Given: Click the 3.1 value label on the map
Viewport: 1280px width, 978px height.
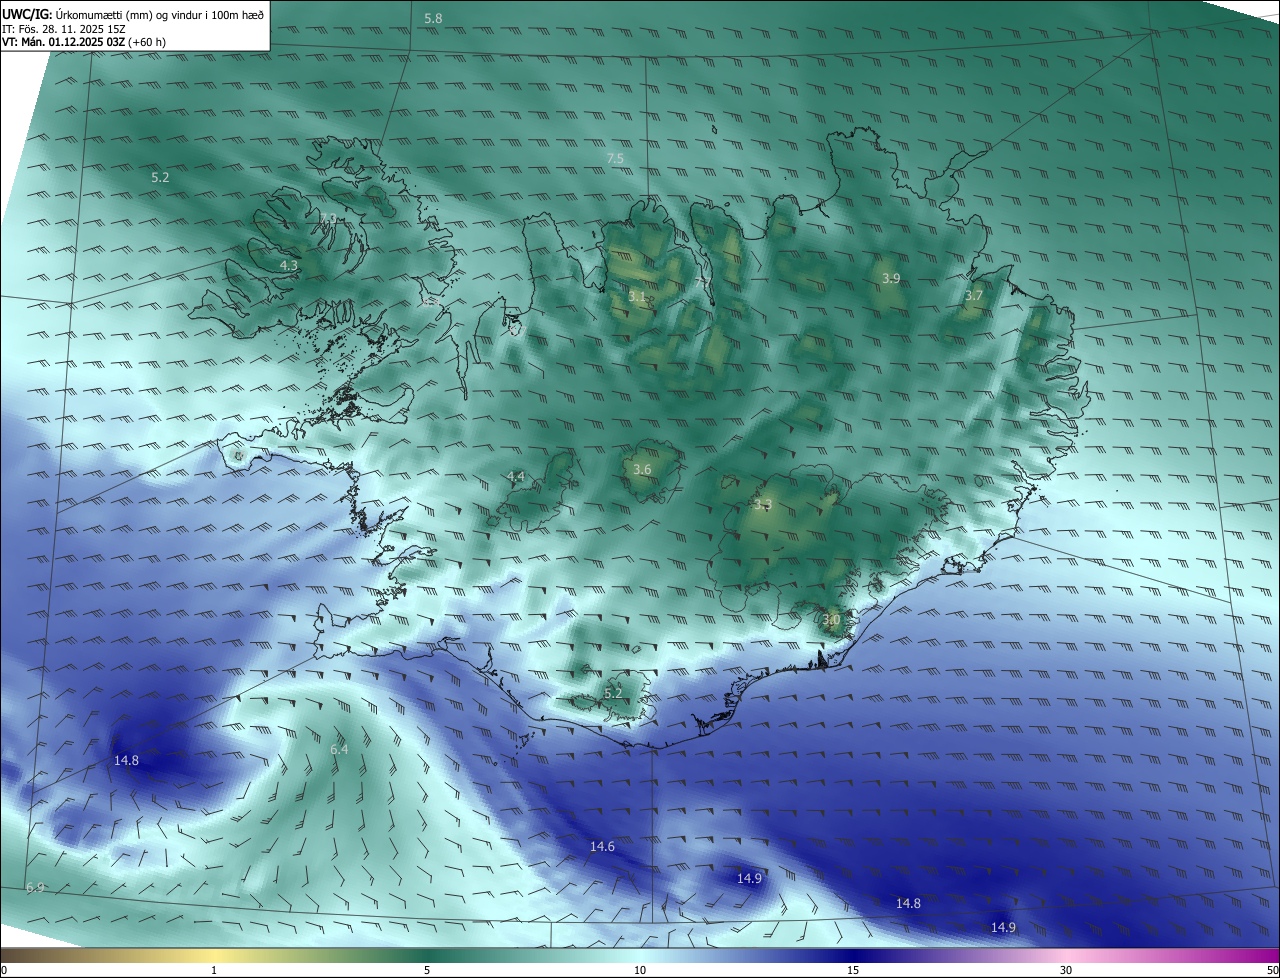Looking at the screenshot, I should 638,297.
